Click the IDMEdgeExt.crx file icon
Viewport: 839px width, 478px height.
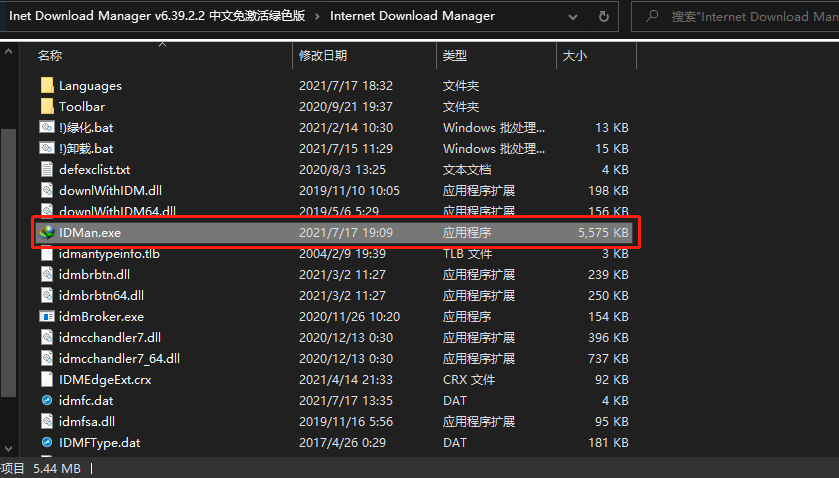click(x=47, y=379)
